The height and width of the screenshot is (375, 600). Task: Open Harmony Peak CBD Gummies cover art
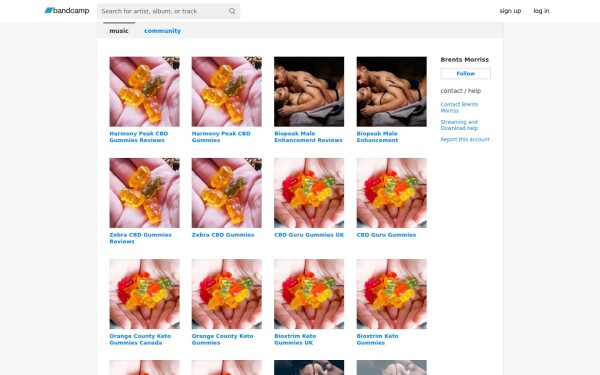coord(227,91)
